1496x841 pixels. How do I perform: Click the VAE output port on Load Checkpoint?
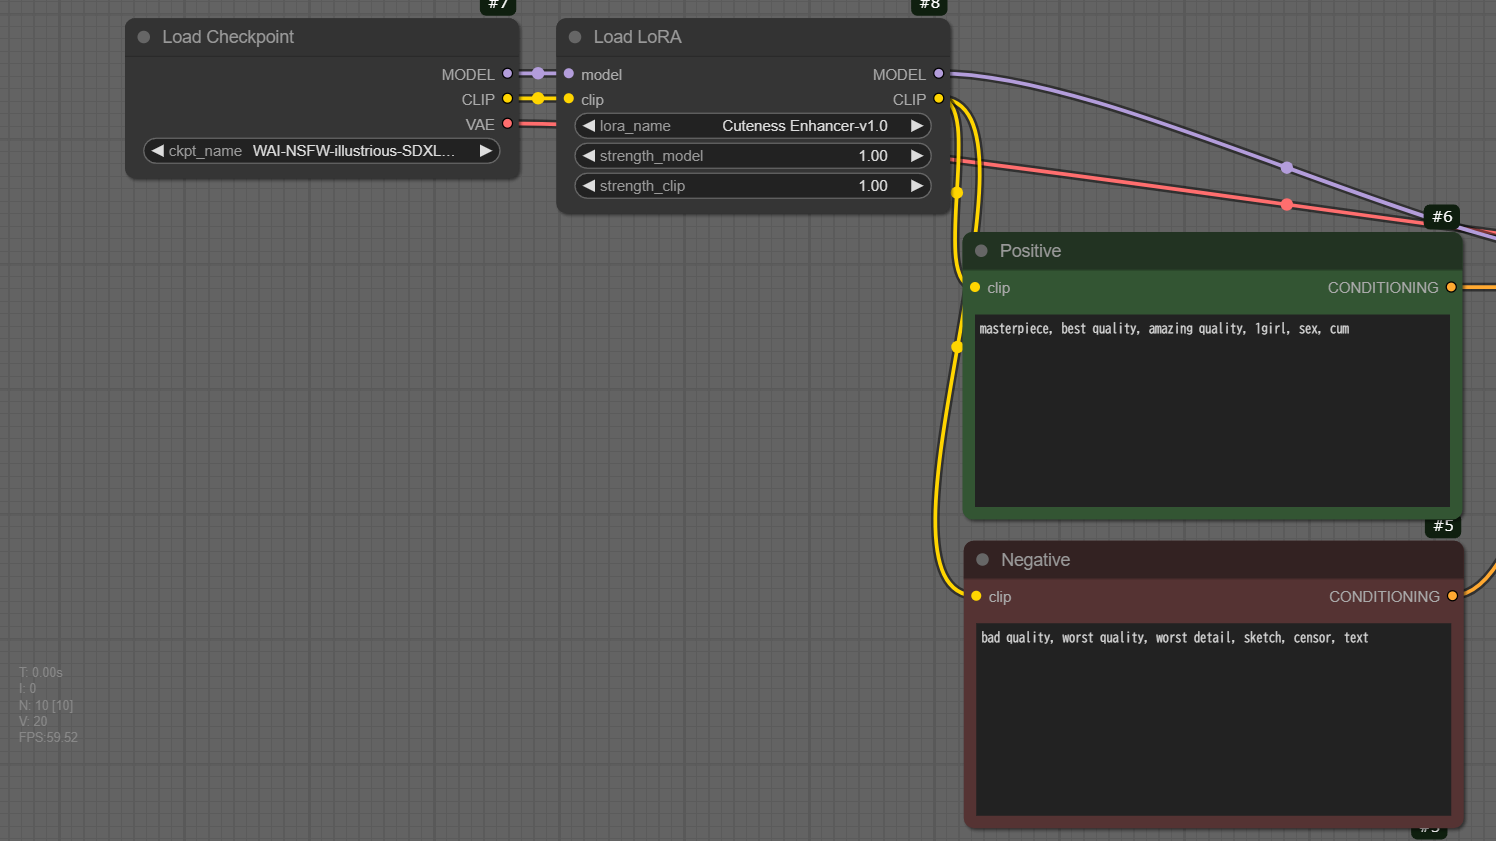coord(507,124)
